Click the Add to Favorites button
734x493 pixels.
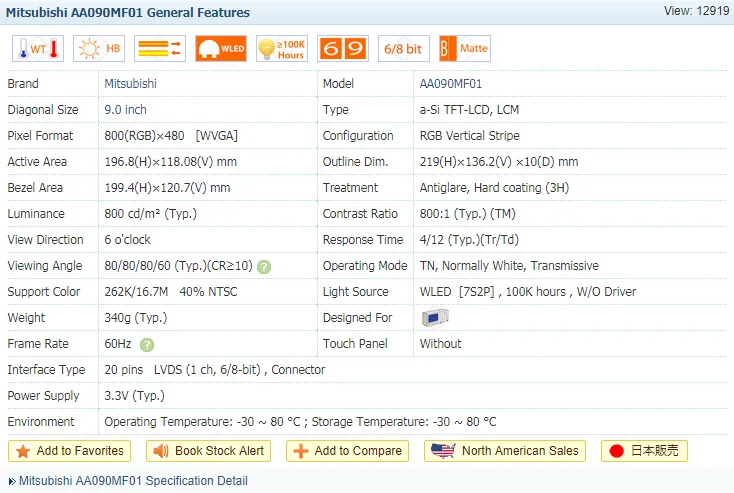[x=69, y=451]
